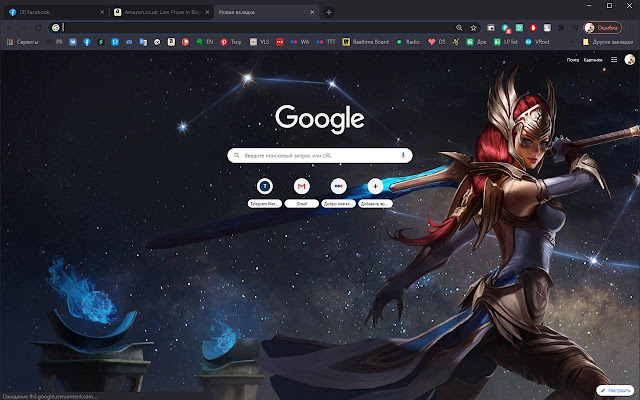Close the Новая вкладка tab
640x400 pixels.
pyautogui.click(x=312, y=12)
